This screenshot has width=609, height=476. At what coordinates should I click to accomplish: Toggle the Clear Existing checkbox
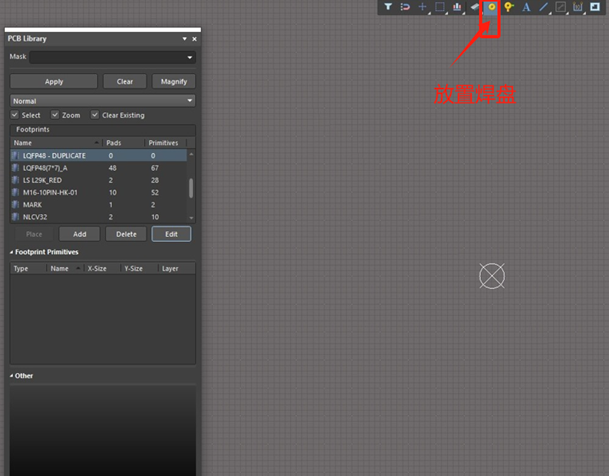[x=94, y=115]
